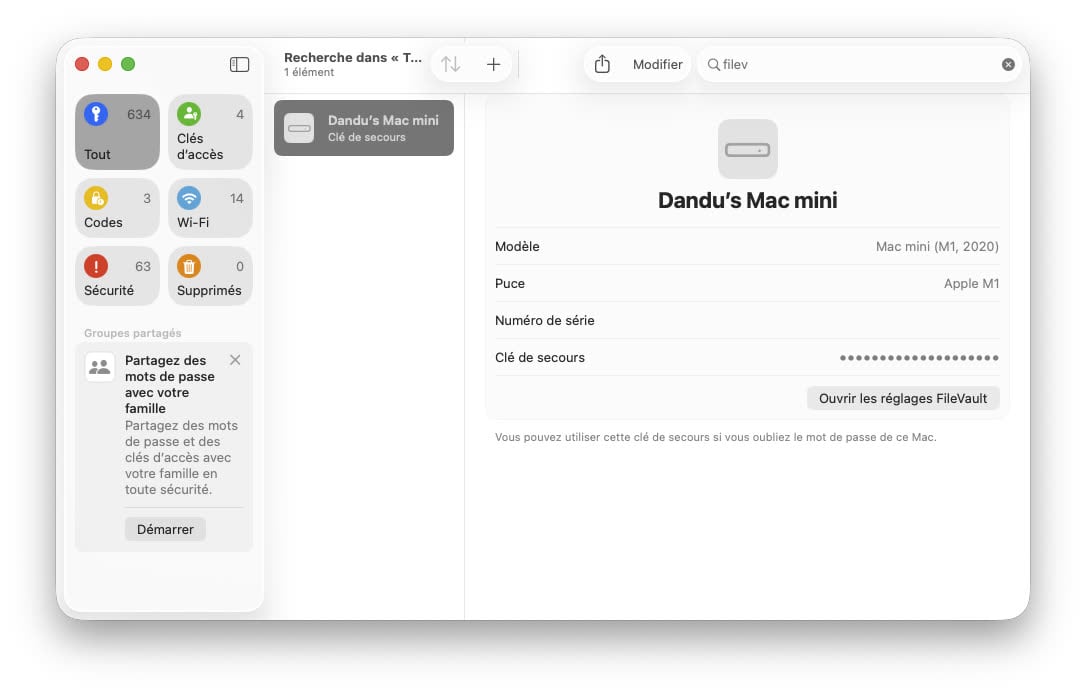Reveal the hidden Clé de secours value

click(918, 358)
